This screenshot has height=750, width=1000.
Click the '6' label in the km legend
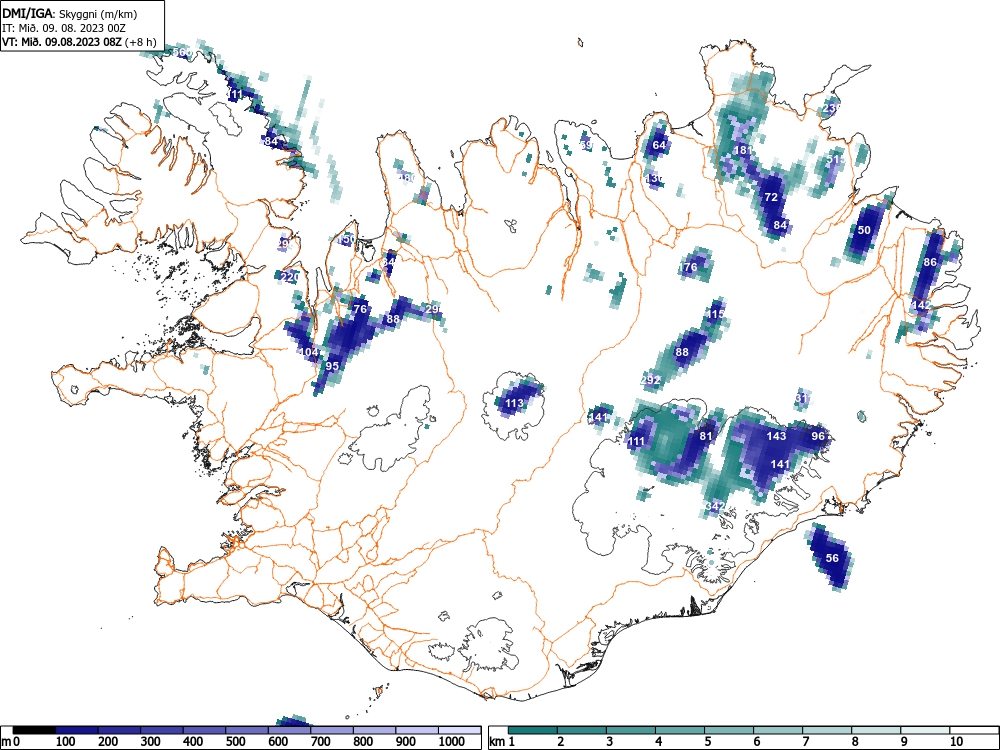pyautogui.click(x=756, y=742)
